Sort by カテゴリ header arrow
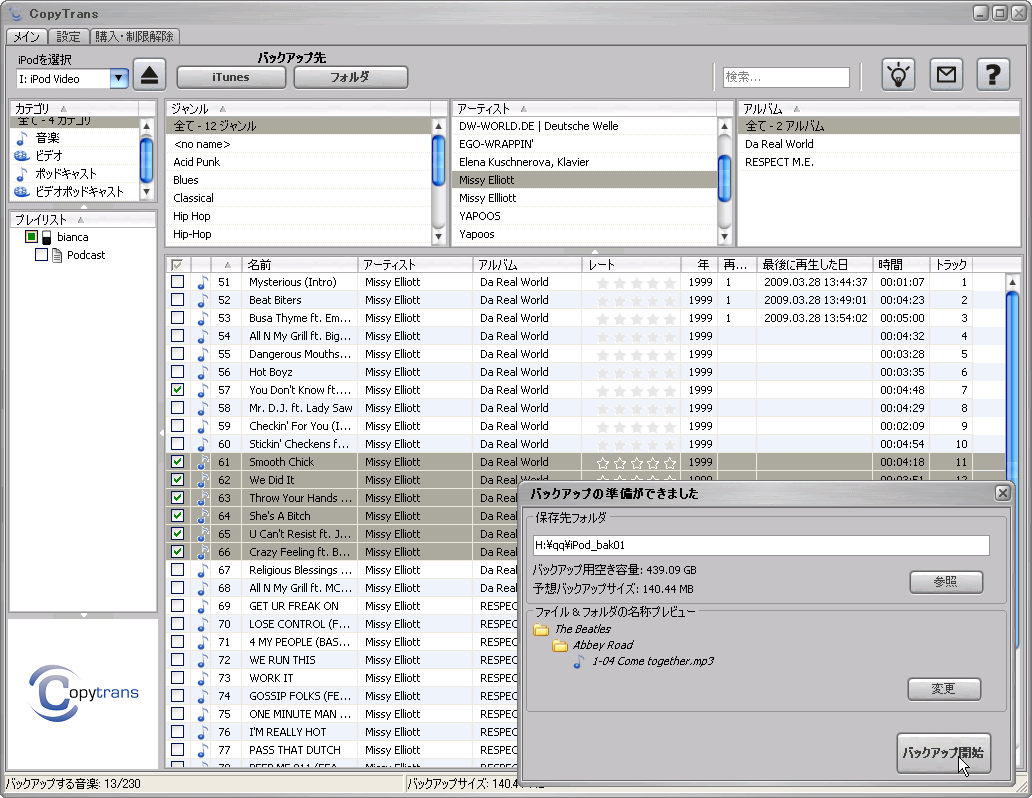Viewport: 1032px width, 798px height. [64, 109]
